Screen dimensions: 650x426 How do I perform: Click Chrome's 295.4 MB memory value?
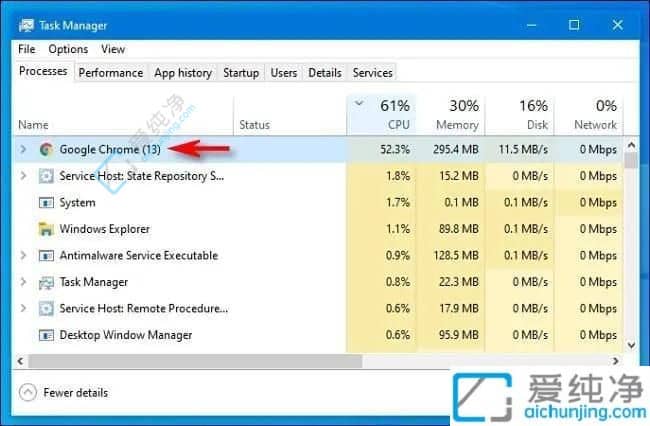(456, 150)
